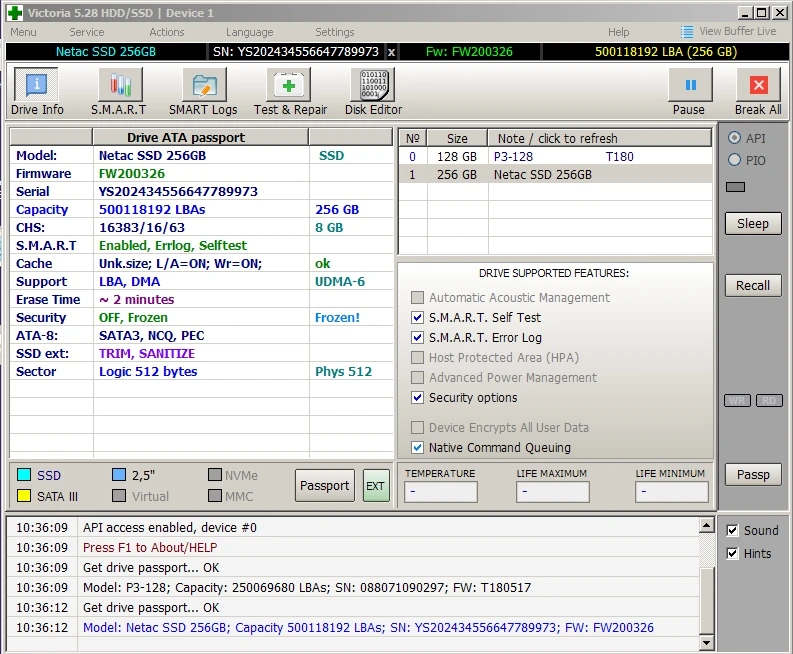Toggle the Hints checkbox
The image size is (793, 654).
pyautogui.click(x=732, y=553)
